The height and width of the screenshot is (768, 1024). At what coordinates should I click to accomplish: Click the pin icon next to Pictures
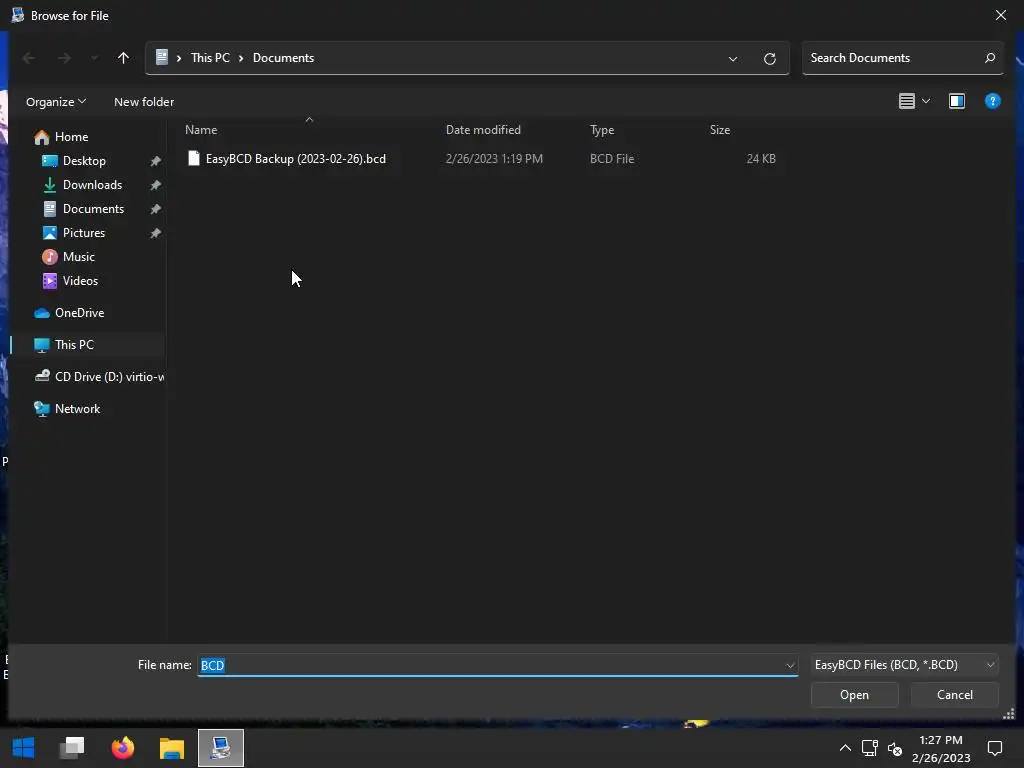point(155,233)
